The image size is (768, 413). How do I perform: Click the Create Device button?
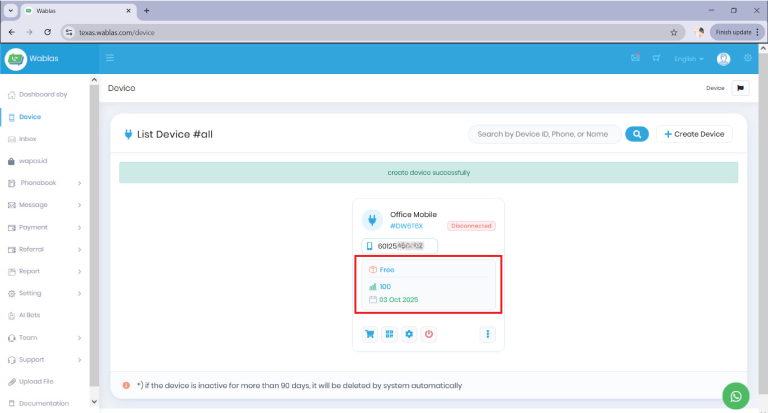click(x=694, y=134)
